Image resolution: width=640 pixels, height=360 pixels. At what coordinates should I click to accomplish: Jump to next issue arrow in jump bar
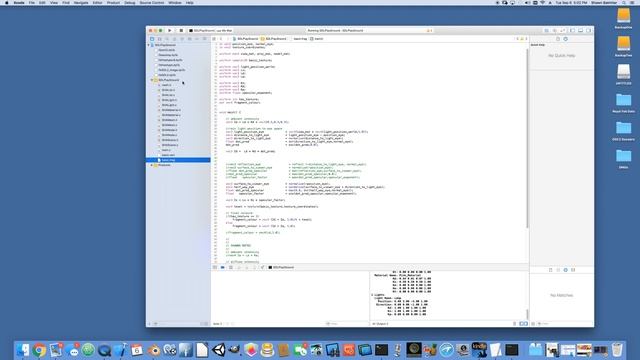coord(527,39)
